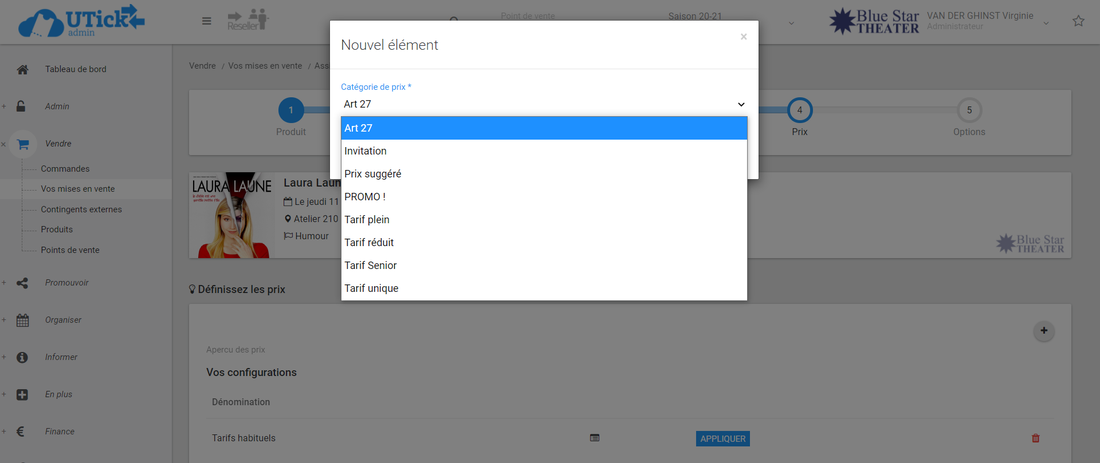Expand the Admin sidebar section
Viewport: 1100px width, 463px height.
pyautogui.click(x=57, y=106)
